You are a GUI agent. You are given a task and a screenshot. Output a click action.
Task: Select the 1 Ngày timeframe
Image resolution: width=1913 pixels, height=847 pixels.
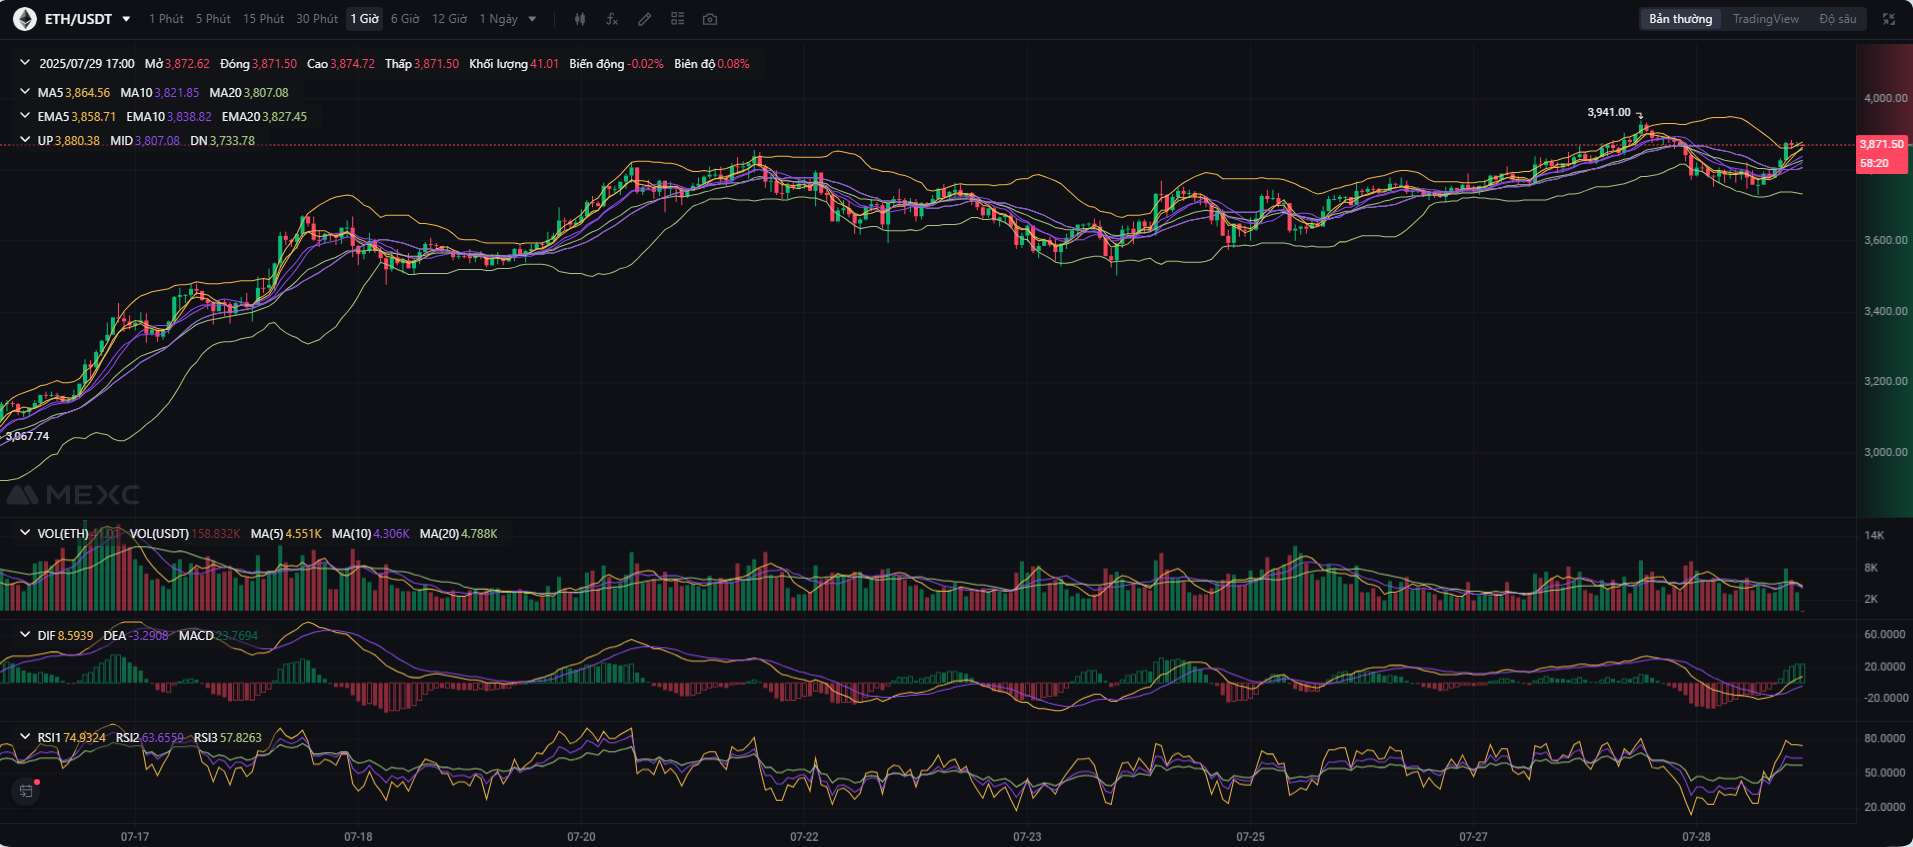[498, 19]
